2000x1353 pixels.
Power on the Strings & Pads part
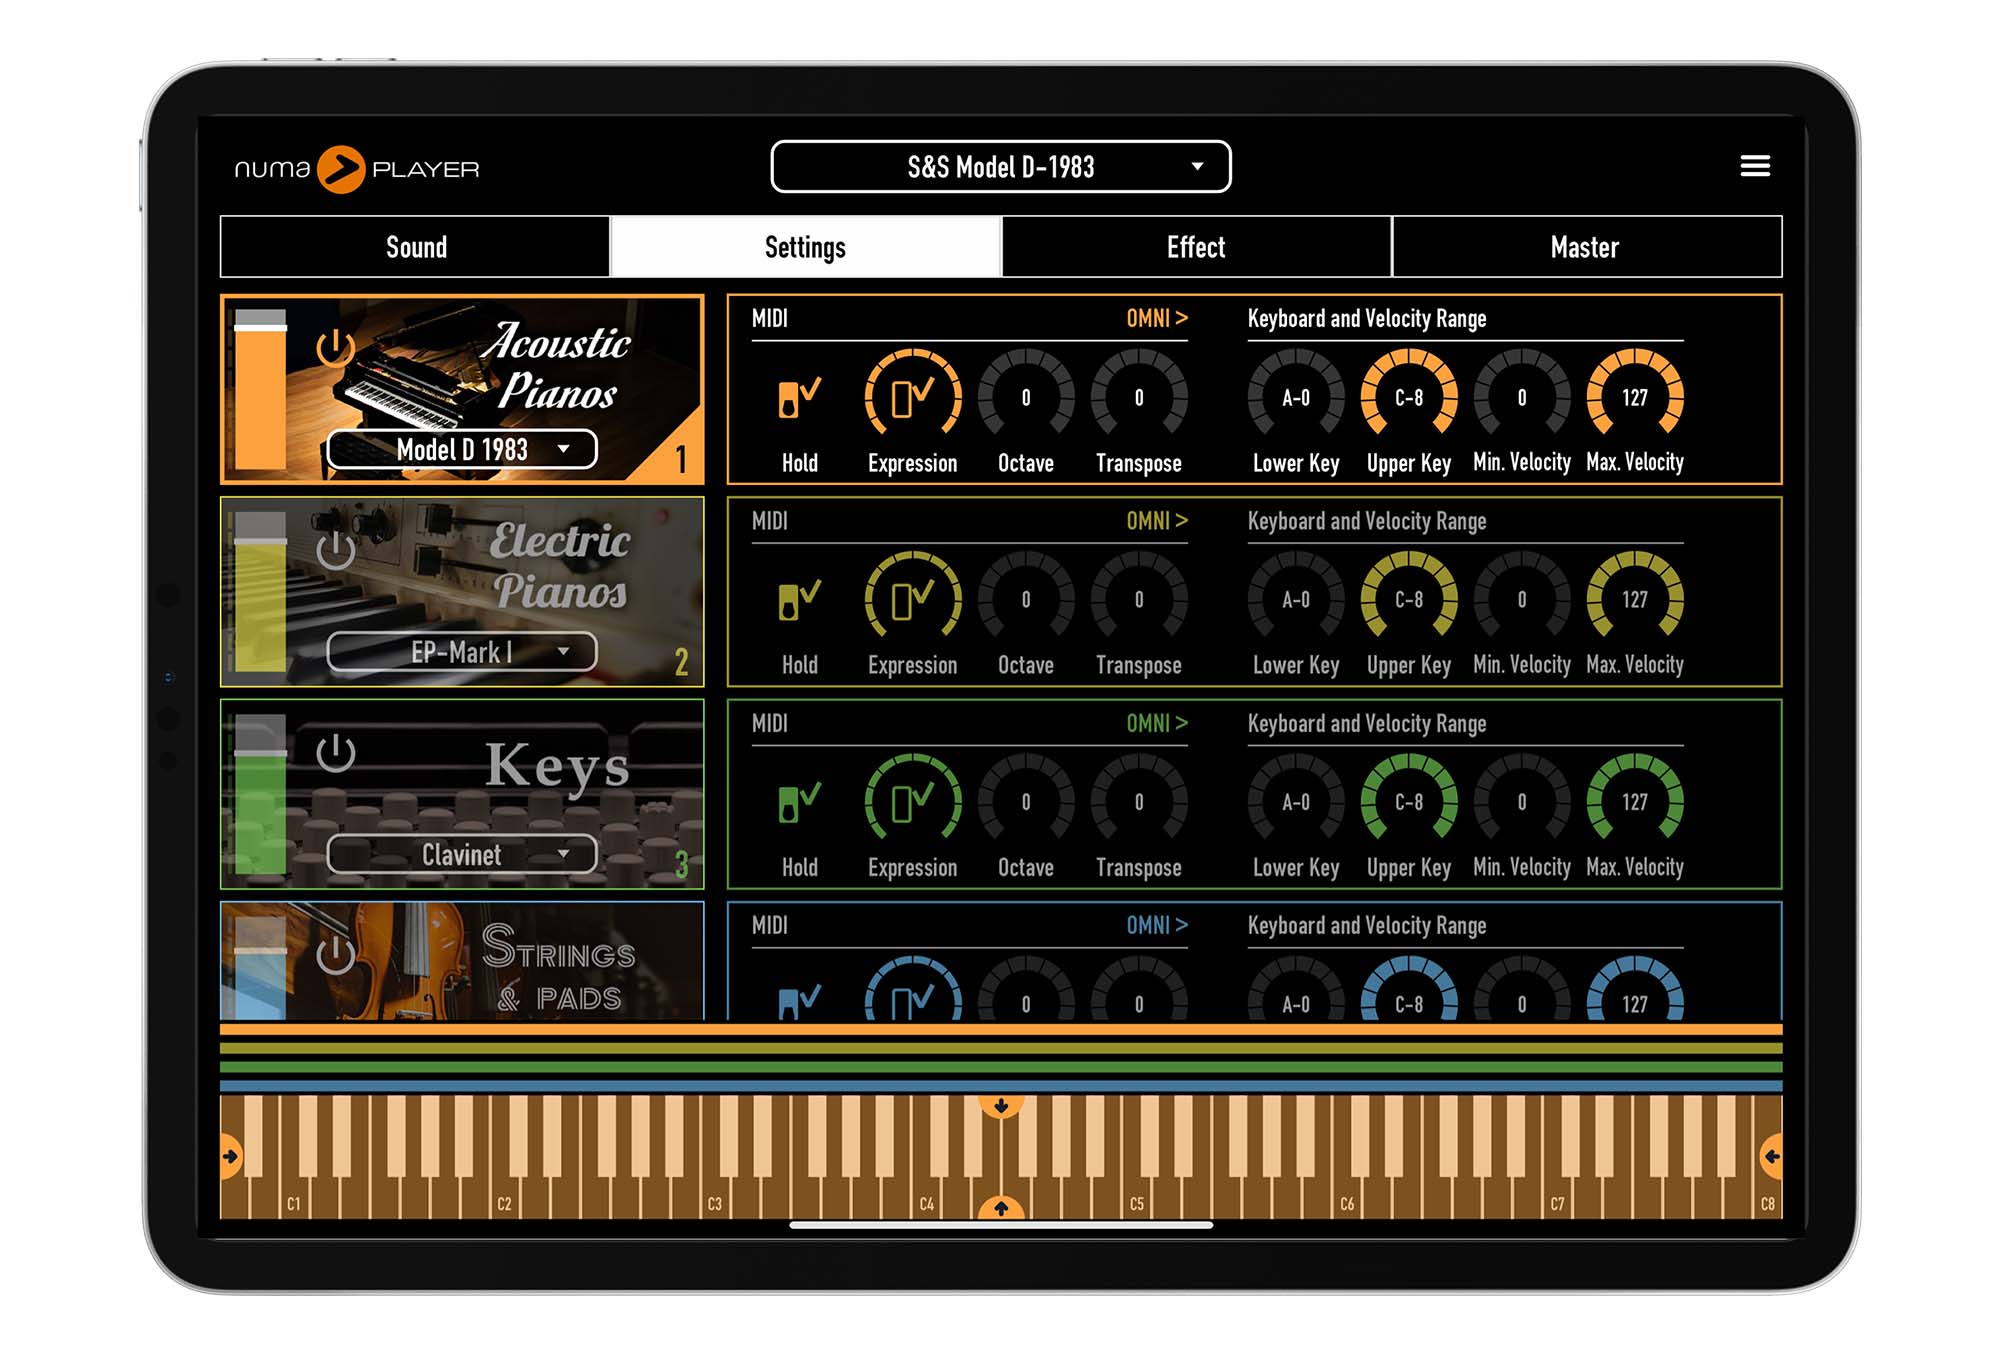tap(335, 954)
